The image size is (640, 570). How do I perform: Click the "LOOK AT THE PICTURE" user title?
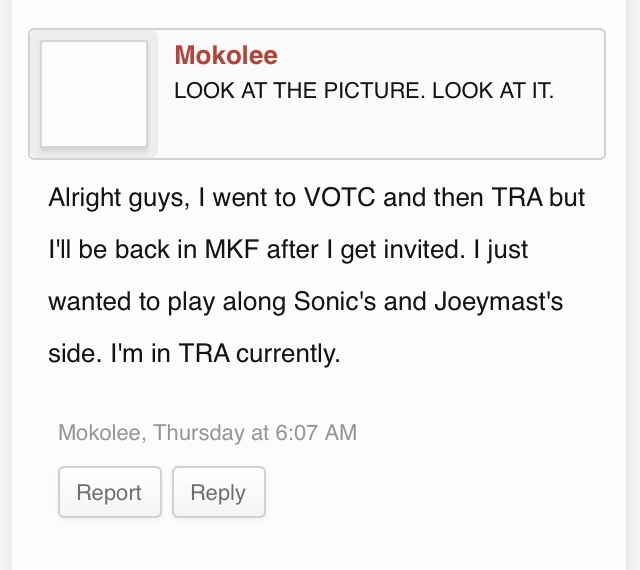tap(363, 91)
